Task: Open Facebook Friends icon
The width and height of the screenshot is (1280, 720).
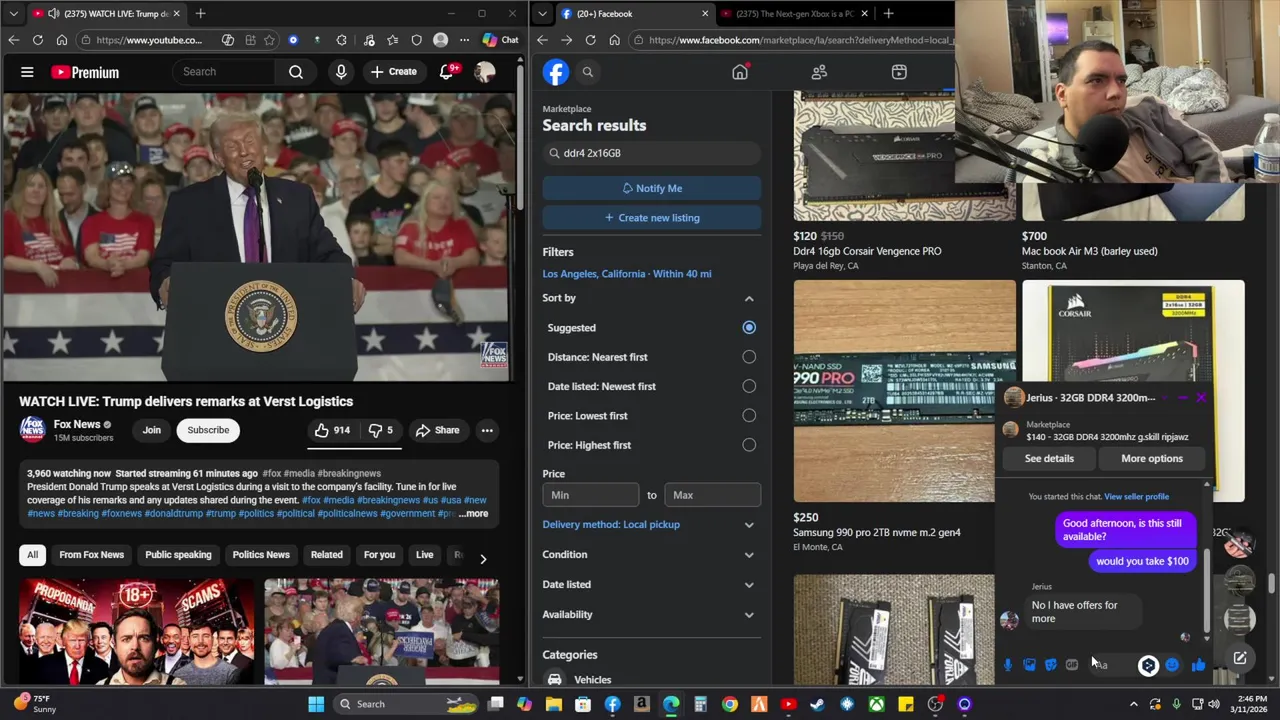Action: tap(819, 72)
